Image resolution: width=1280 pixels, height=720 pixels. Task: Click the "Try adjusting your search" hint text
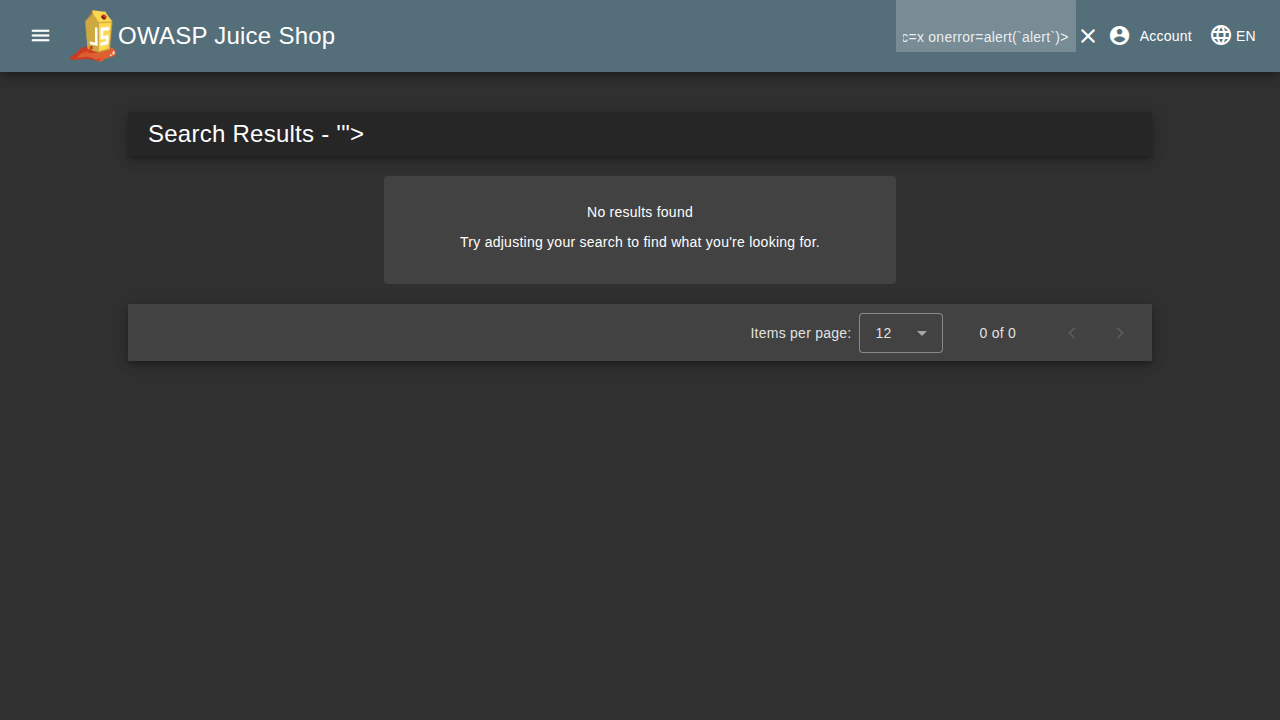[x=640, y=242]
